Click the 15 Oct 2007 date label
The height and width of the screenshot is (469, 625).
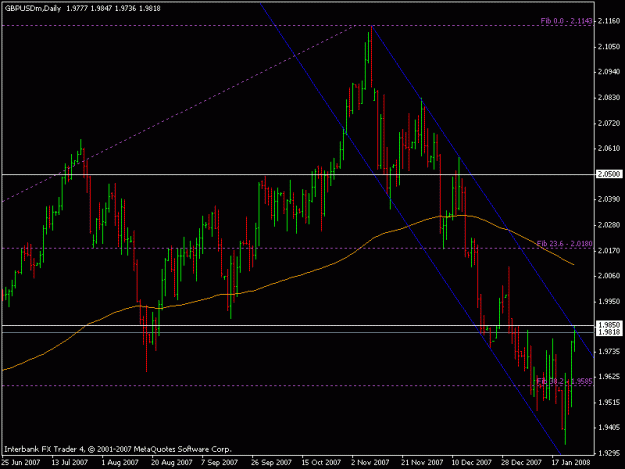tap(321, 462)
